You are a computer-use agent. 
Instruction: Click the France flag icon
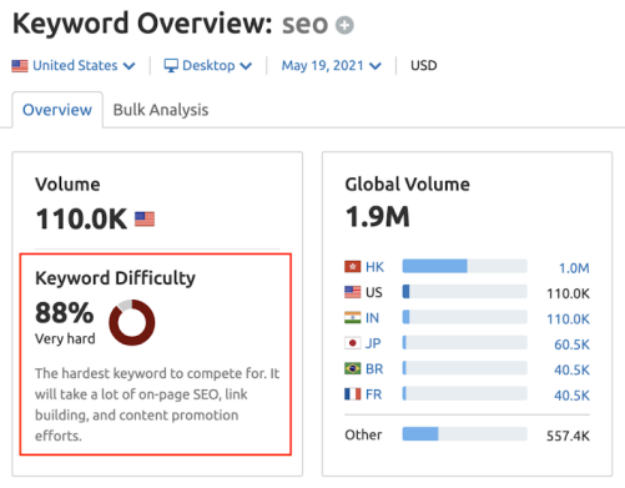(x=352, y=394)
